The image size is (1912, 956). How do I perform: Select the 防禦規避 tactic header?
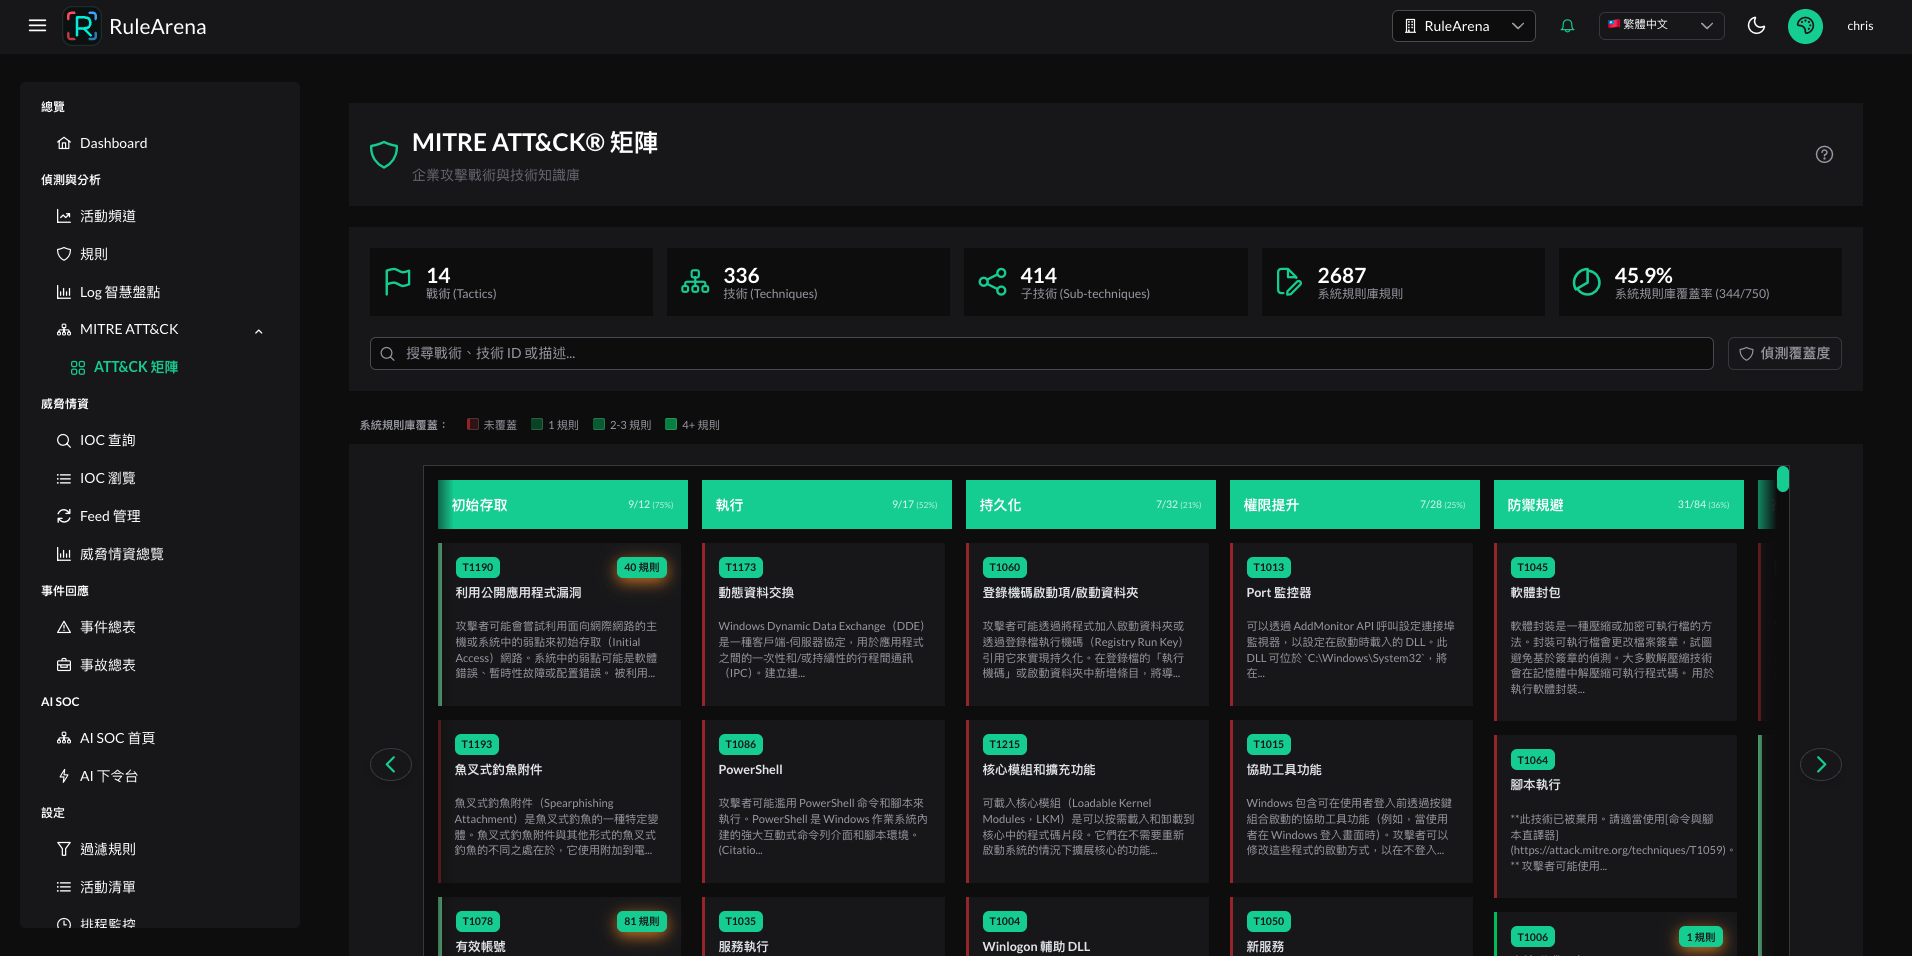click(x=1619, y=505)
